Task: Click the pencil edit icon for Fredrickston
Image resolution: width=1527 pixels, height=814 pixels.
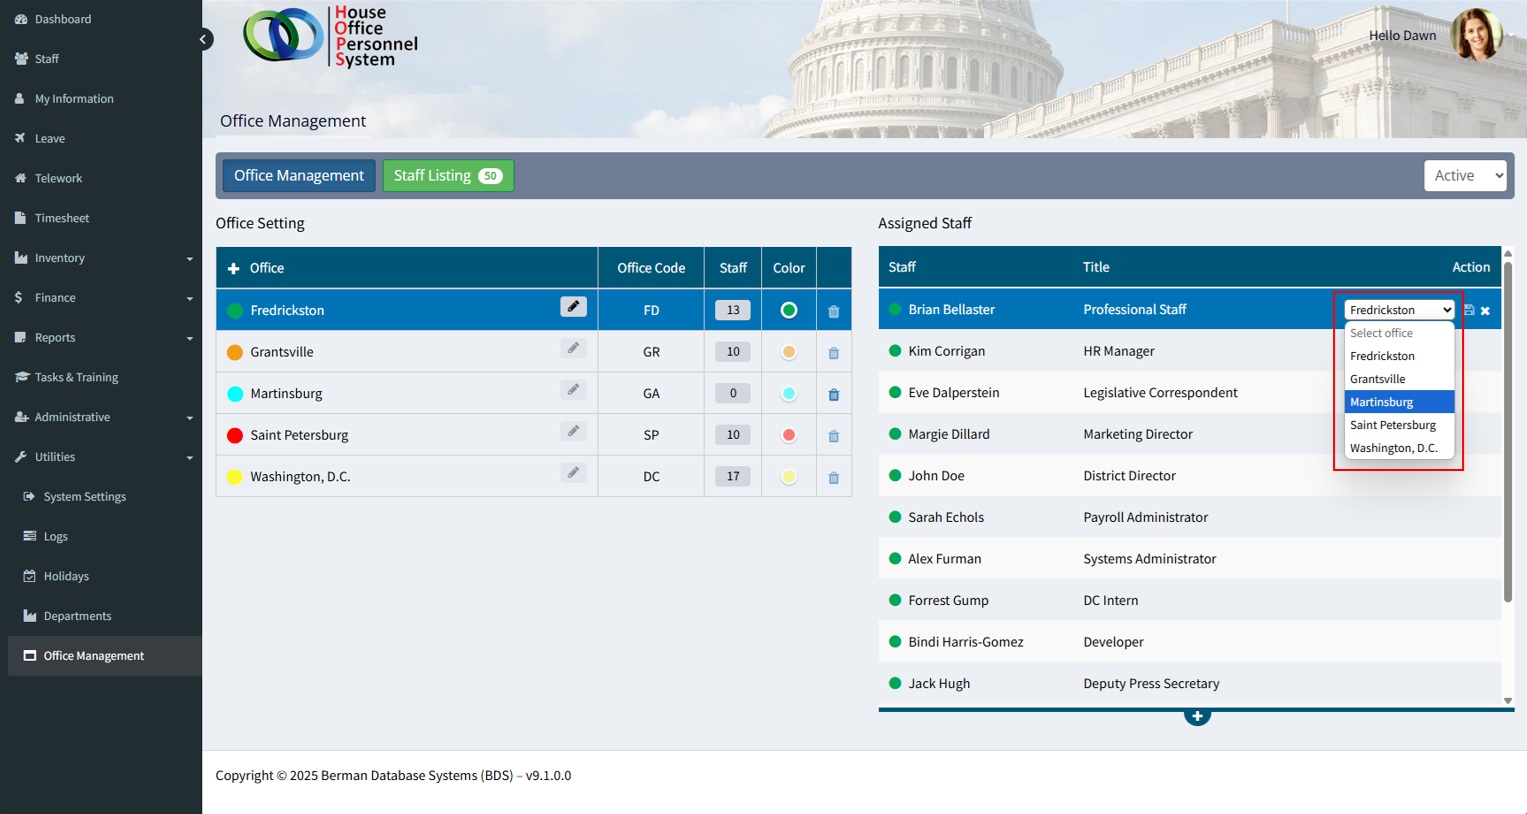Action: point(573,307)
